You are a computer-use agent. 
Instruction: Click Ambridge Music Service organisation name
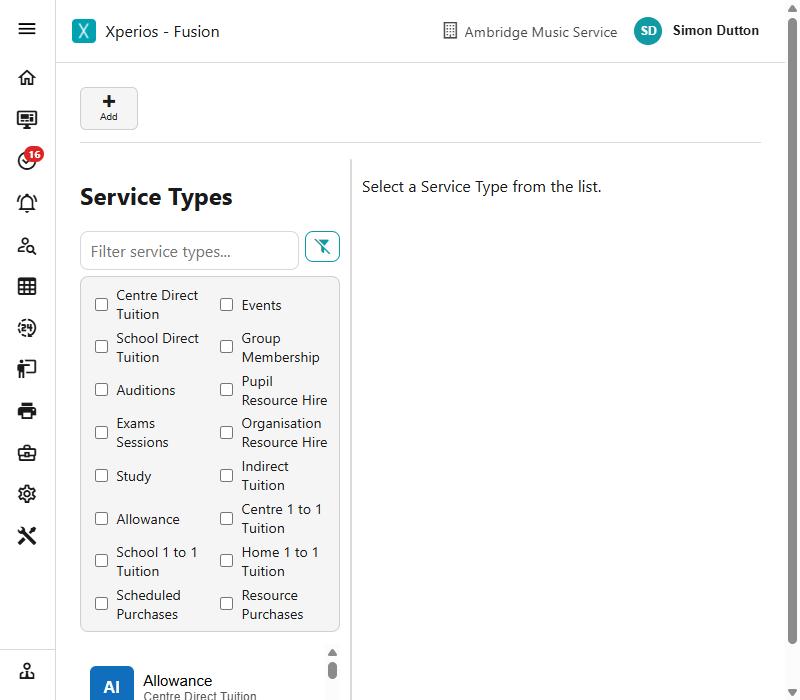click(x=540, y=32)
